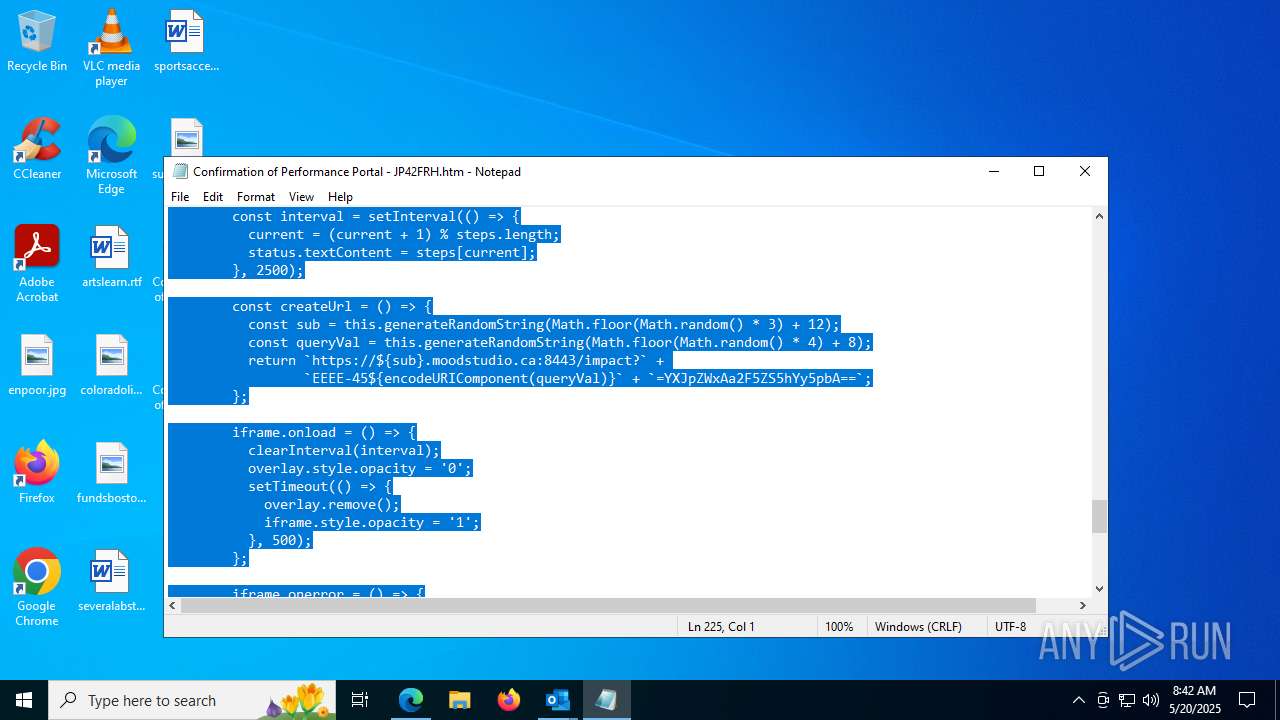This screenshot has height=720, width=1280.
Task: Launch Firefox desktop shortcut
Action: pyautogui.click(x=37, y=473)
